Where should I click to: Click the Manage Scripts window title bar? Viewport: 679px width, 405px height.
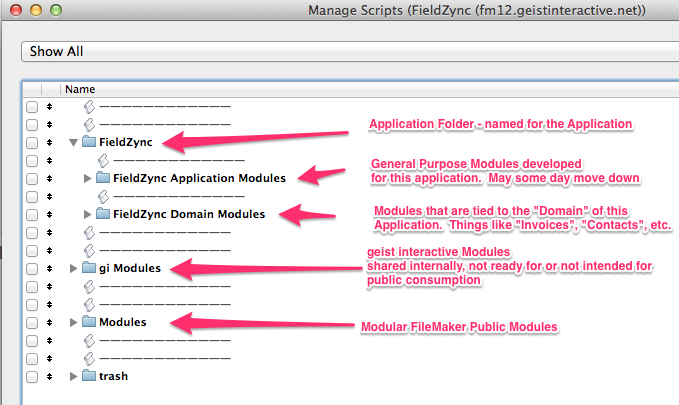point(340,10)
